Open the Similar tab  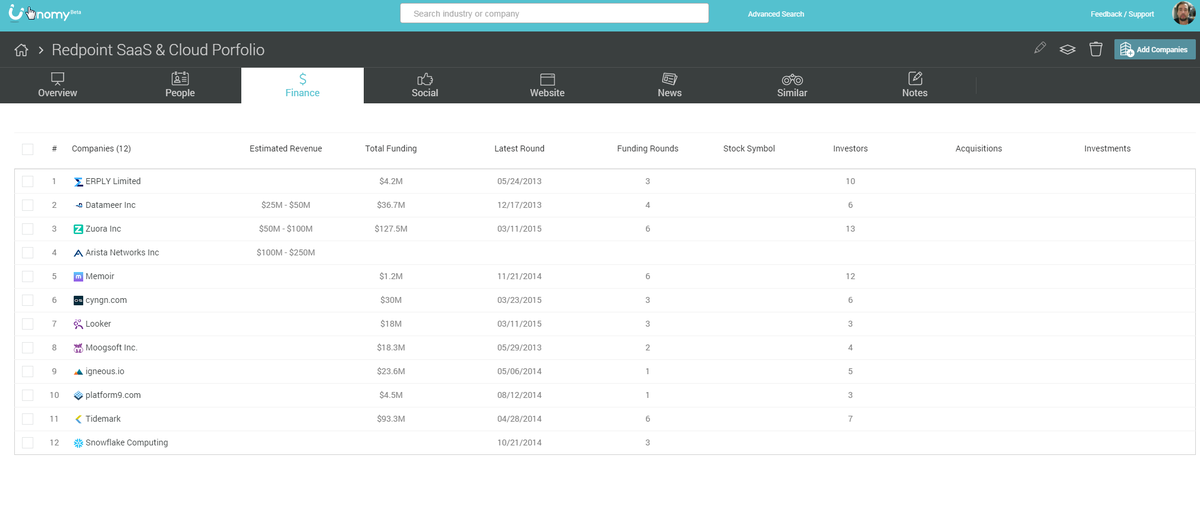coord(792,85)
